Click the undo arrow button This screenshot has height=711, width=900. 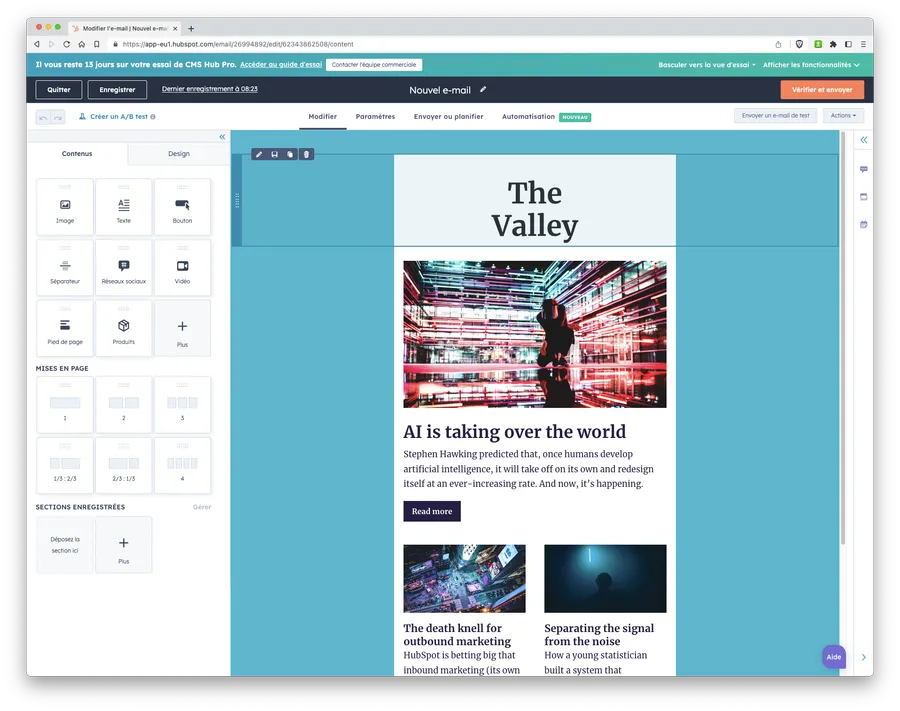point(43,117)
